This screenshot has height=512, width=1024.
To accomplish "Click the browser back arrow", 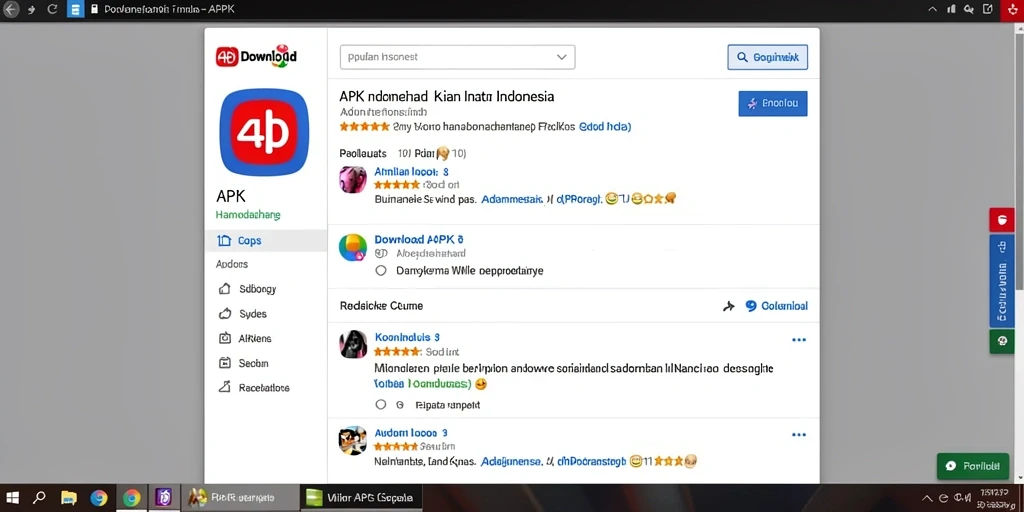I will tap(11, 10).
